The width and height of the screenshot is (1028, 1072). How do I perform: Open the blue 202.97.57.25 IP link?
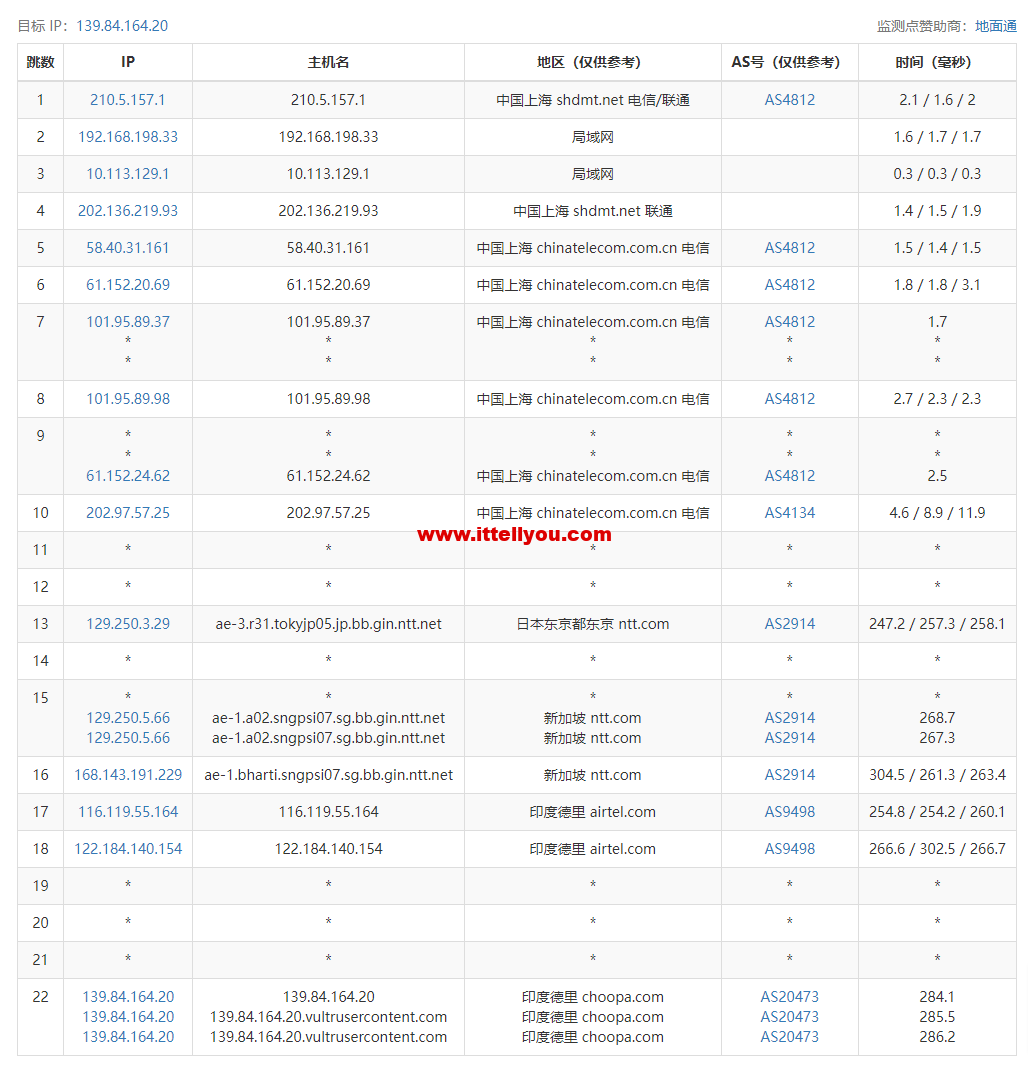[x=128, y=513]
